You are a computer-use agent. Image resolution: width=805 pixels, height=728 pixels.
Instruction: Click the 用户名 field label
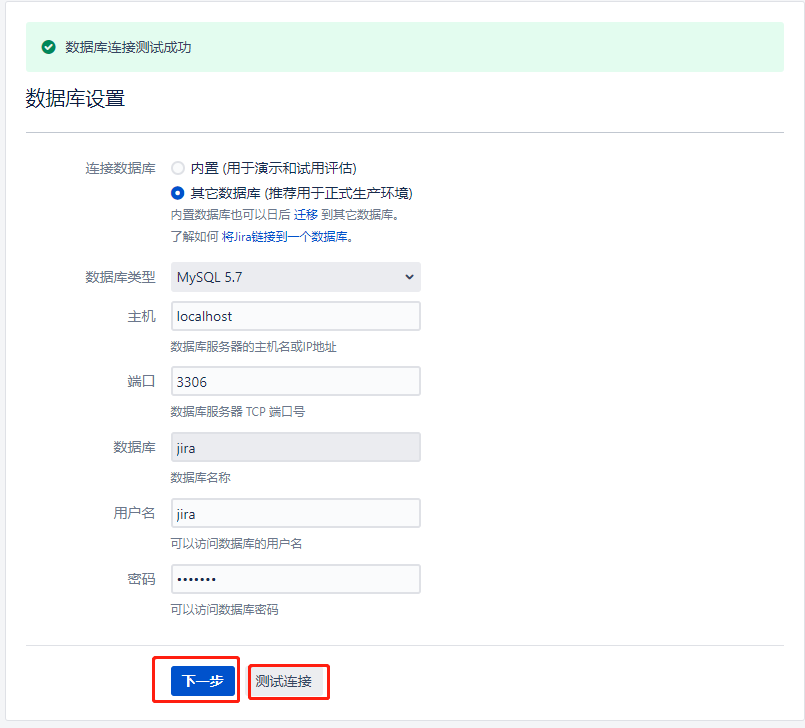point(134,513)
